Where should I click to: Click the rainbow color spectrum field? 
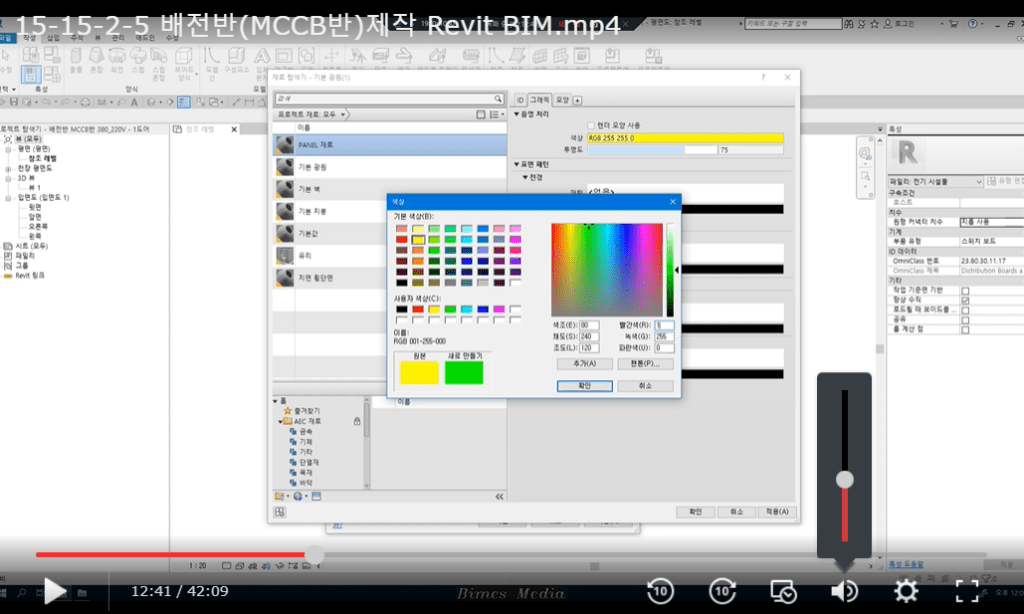607,270
